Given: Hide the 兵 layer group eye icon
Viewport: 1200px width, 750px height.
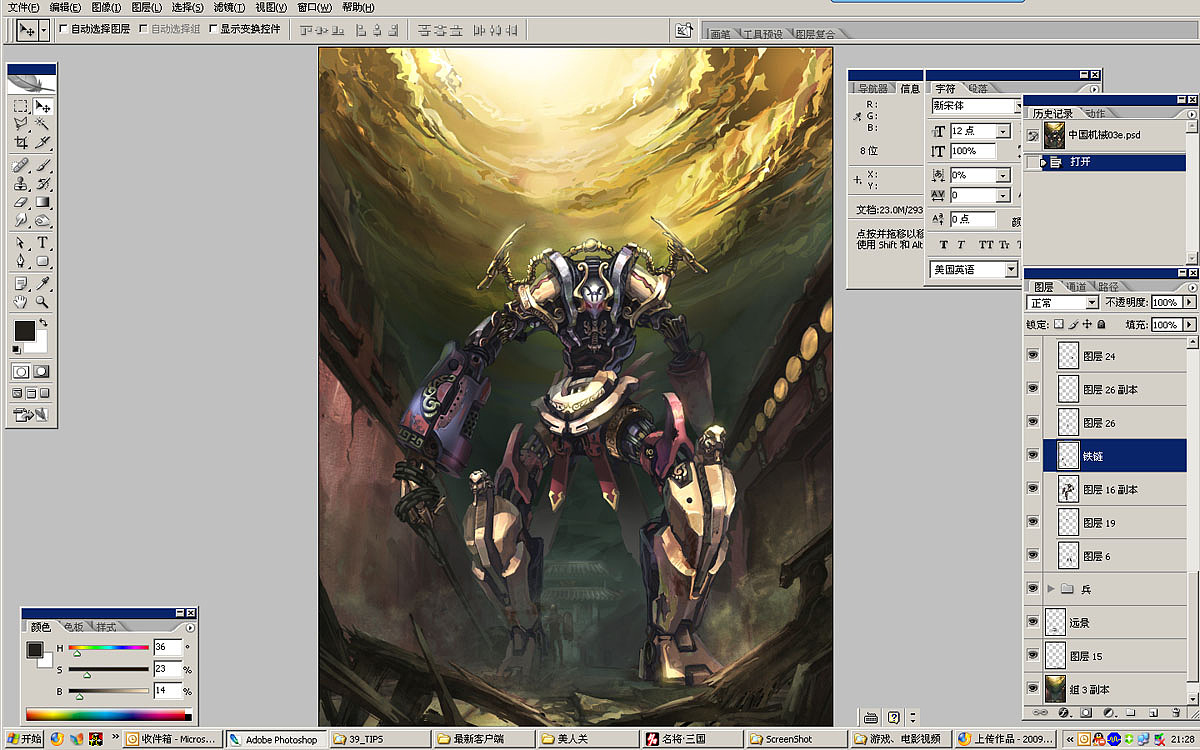Looking at the screenshot, I should 1033,589.
